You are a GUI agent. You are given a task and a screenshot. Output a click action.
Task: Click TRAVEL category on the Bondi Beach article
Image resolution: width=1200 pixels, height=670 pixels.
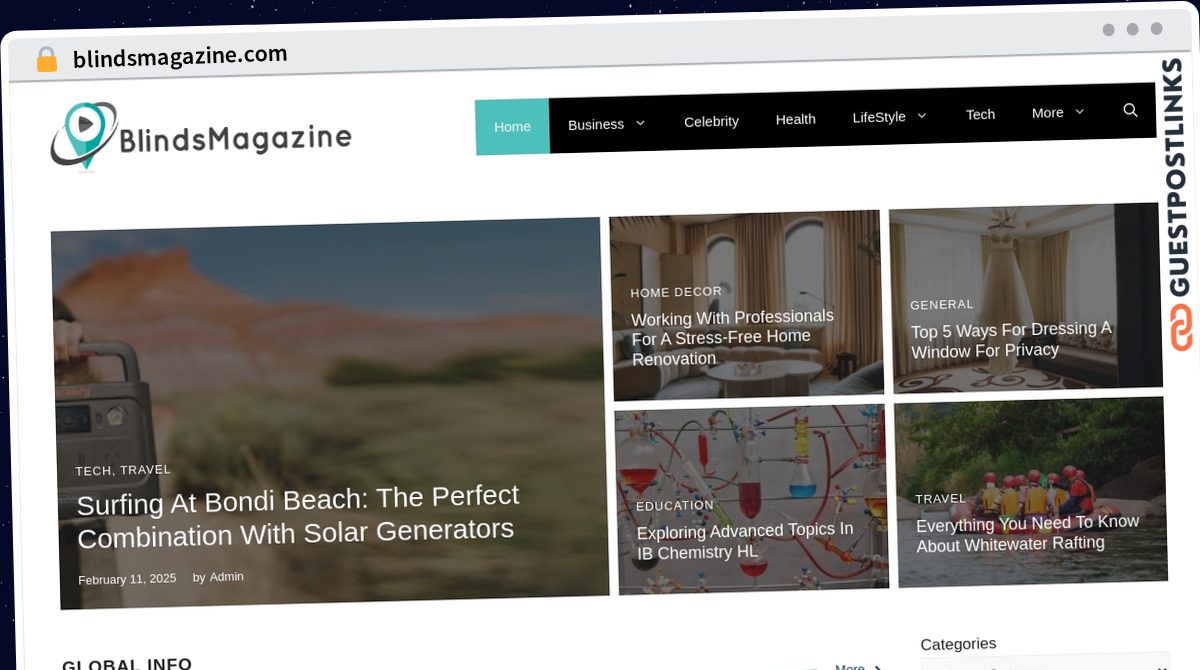tap(146, 470)
